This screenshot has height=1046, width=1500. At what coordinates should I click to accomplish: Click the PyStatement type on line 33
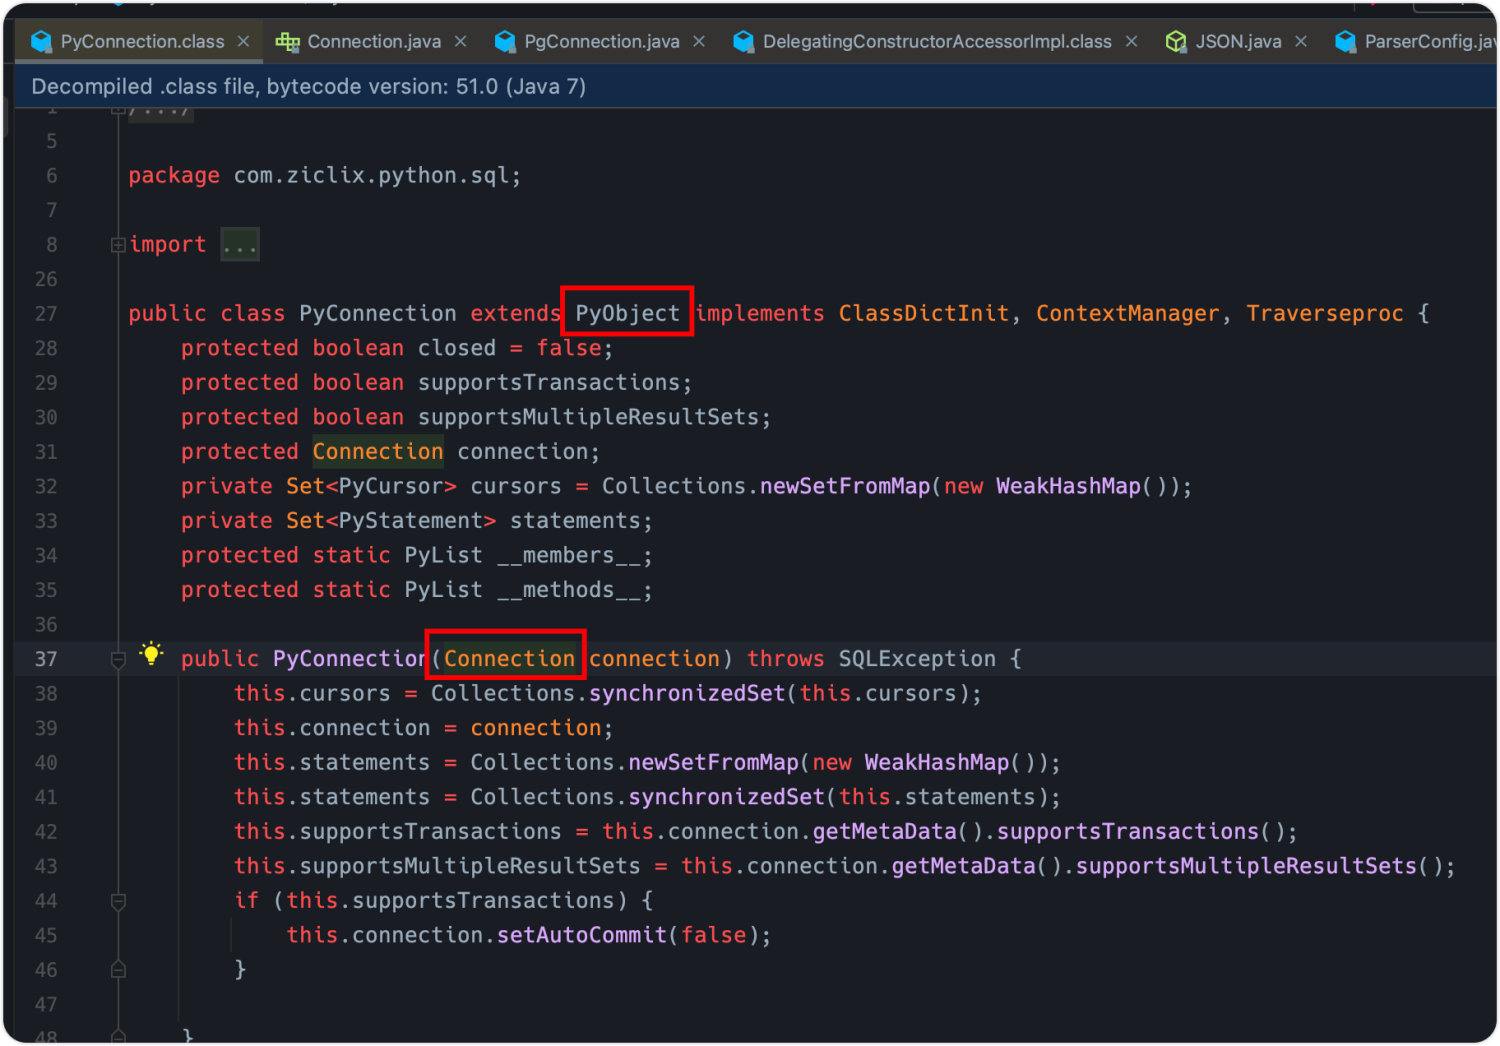click(x=411, y=520)
